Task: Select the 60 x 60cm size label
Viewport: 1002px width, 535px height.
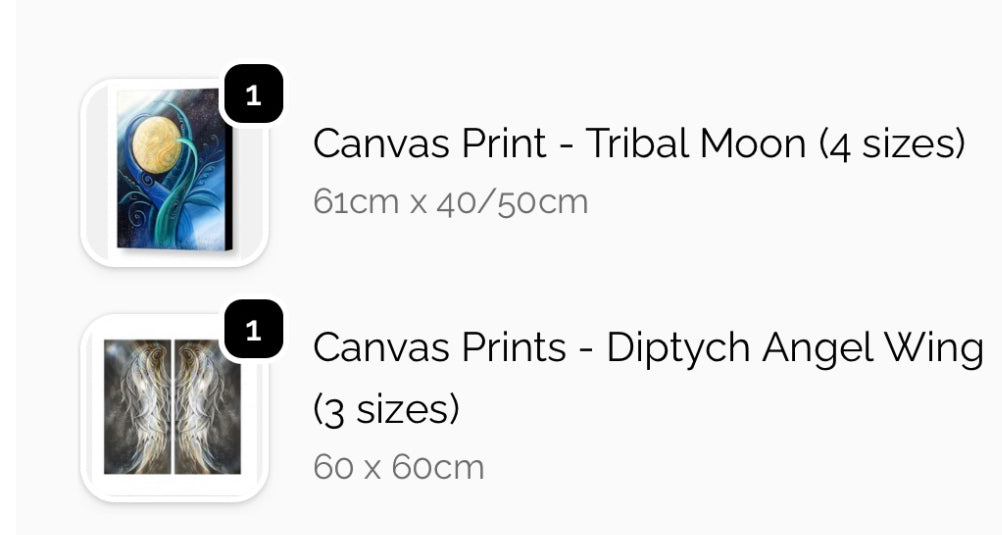Action: (x=398, y=467)
